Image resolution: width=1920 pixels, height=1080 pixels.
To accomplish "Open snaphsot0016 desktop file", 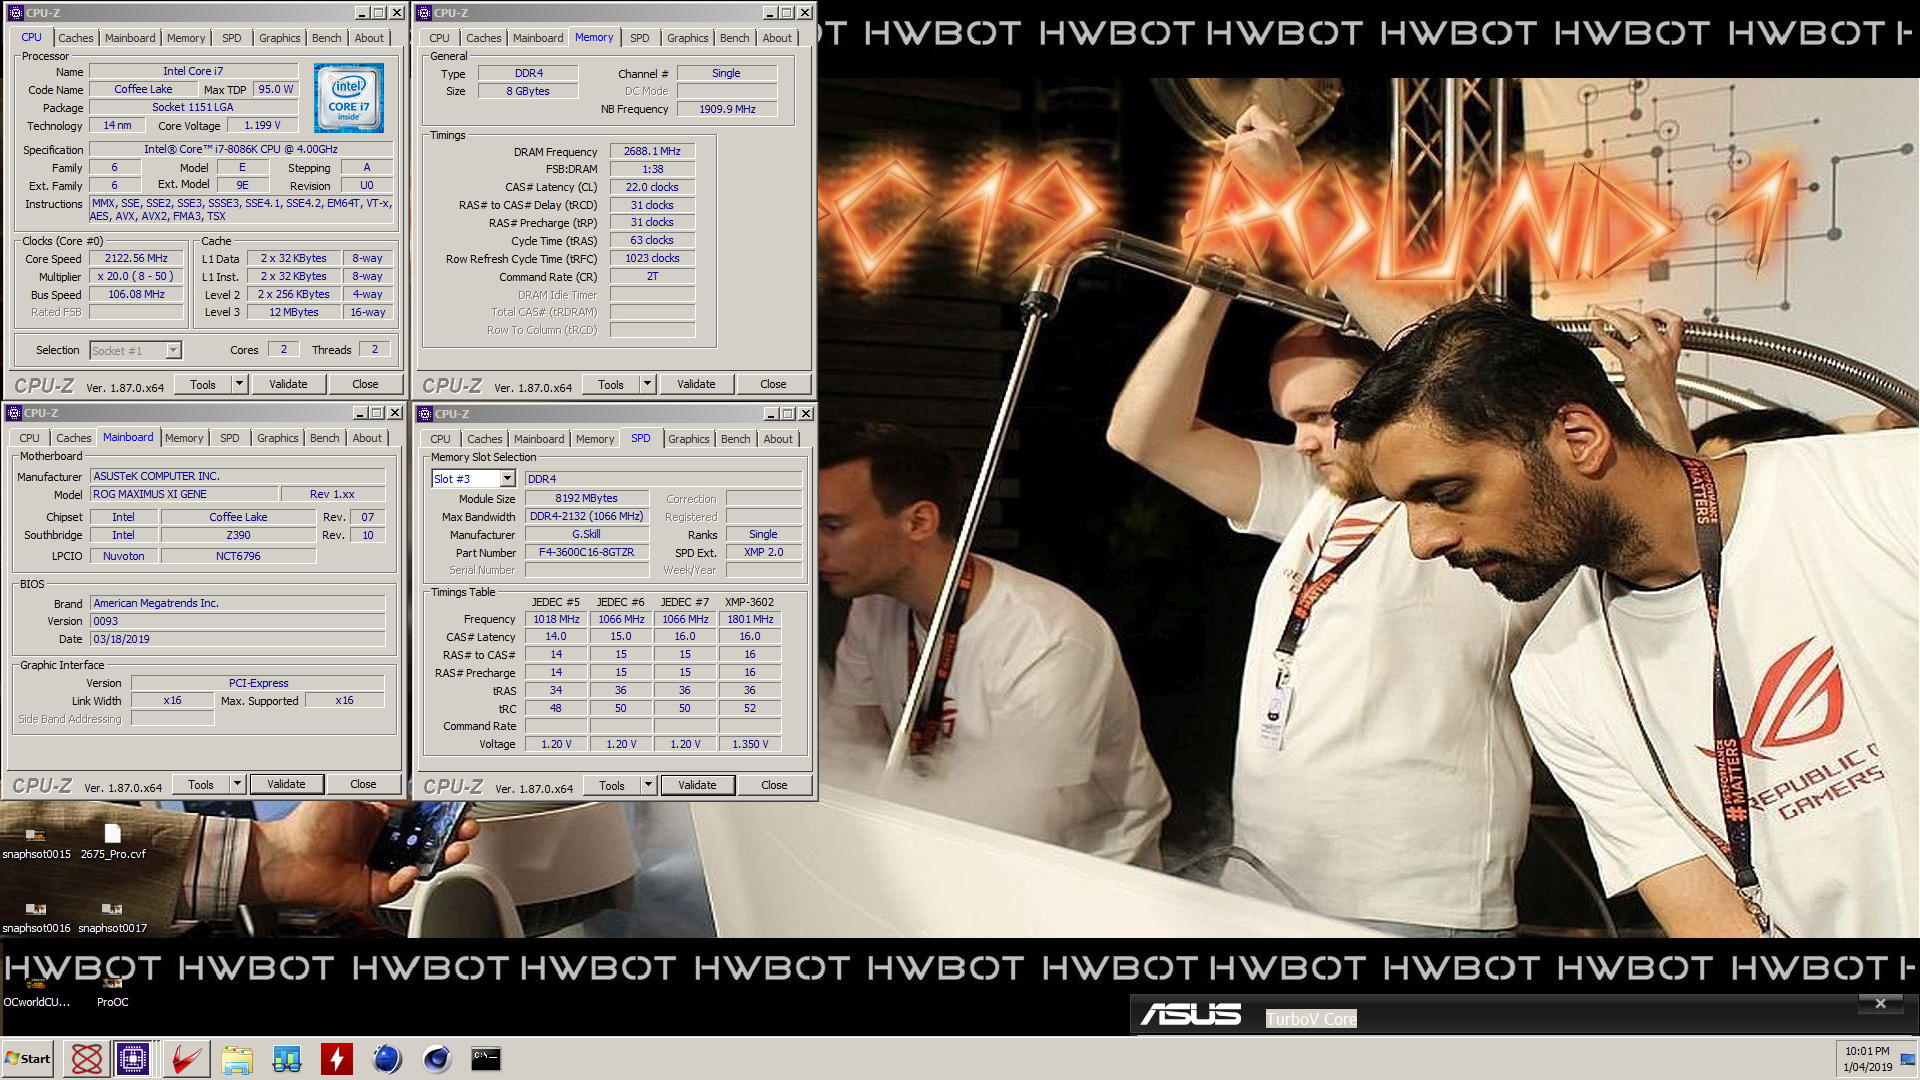I will [x=36, y=917].
